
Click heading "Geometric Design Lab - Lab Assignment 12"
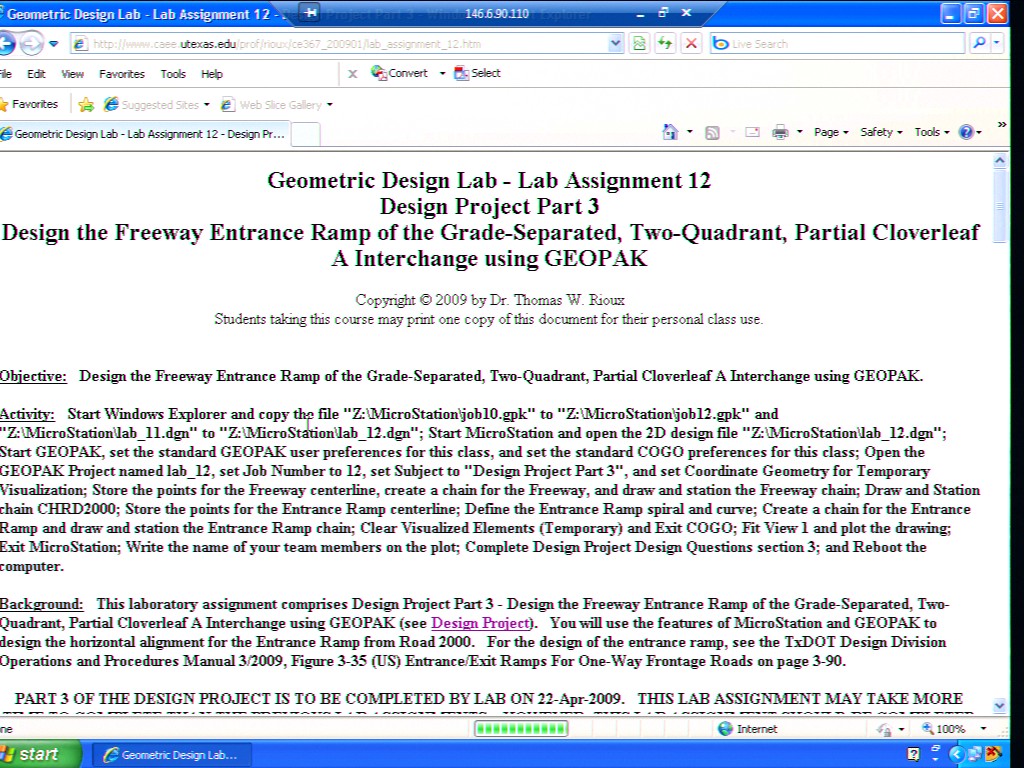pos(489,180)
